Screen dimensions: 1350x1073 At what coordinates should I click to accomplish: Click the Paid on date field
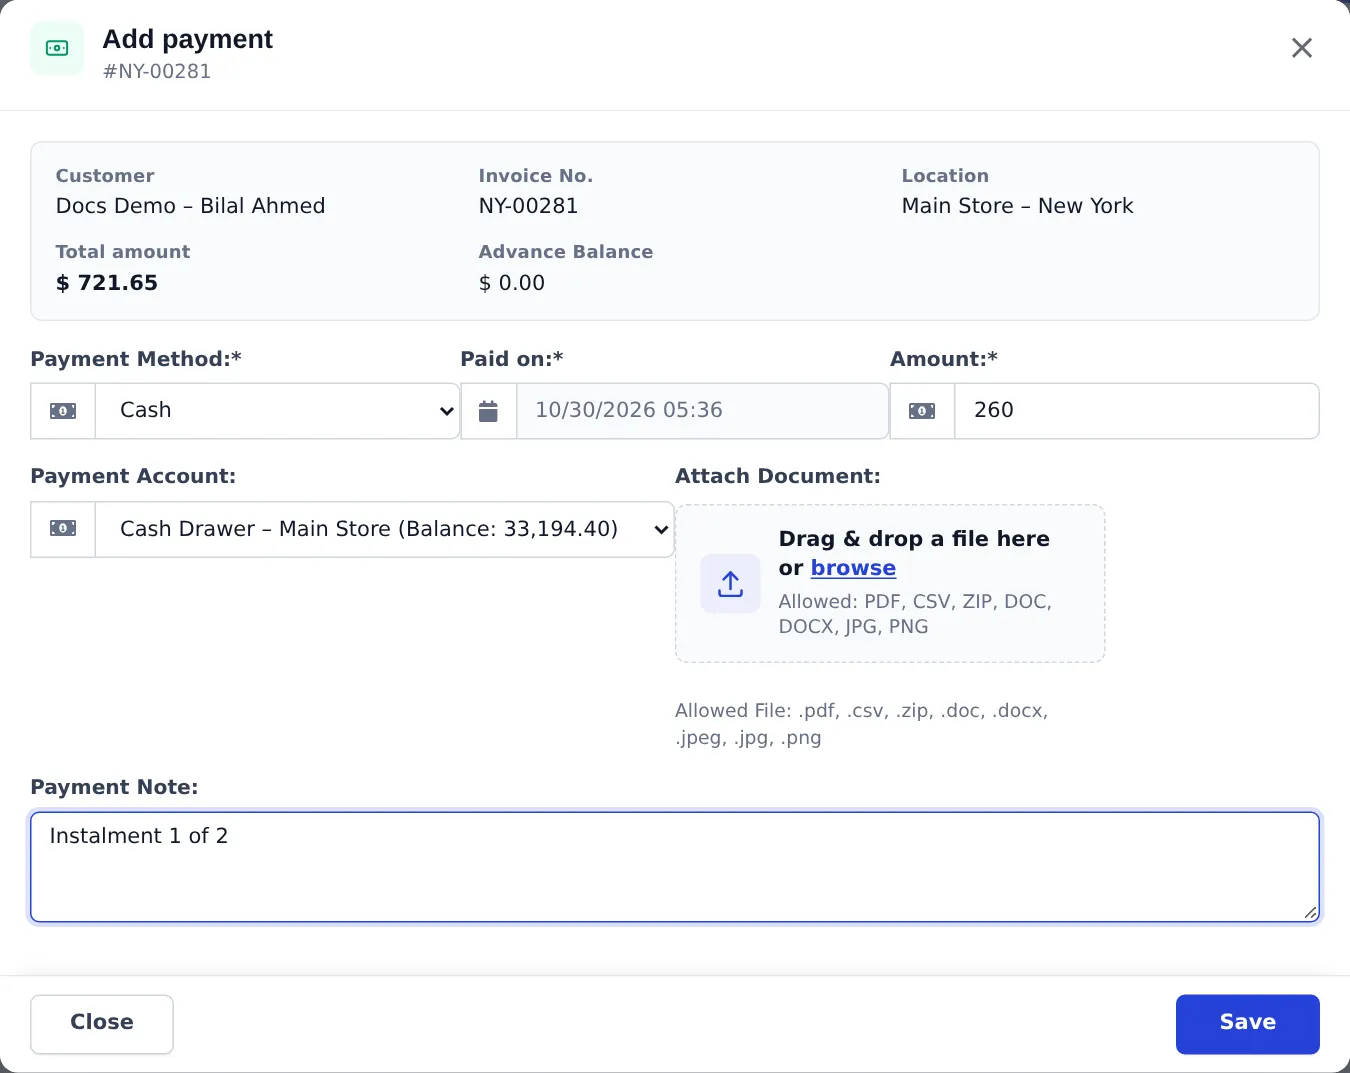point(702,411)
